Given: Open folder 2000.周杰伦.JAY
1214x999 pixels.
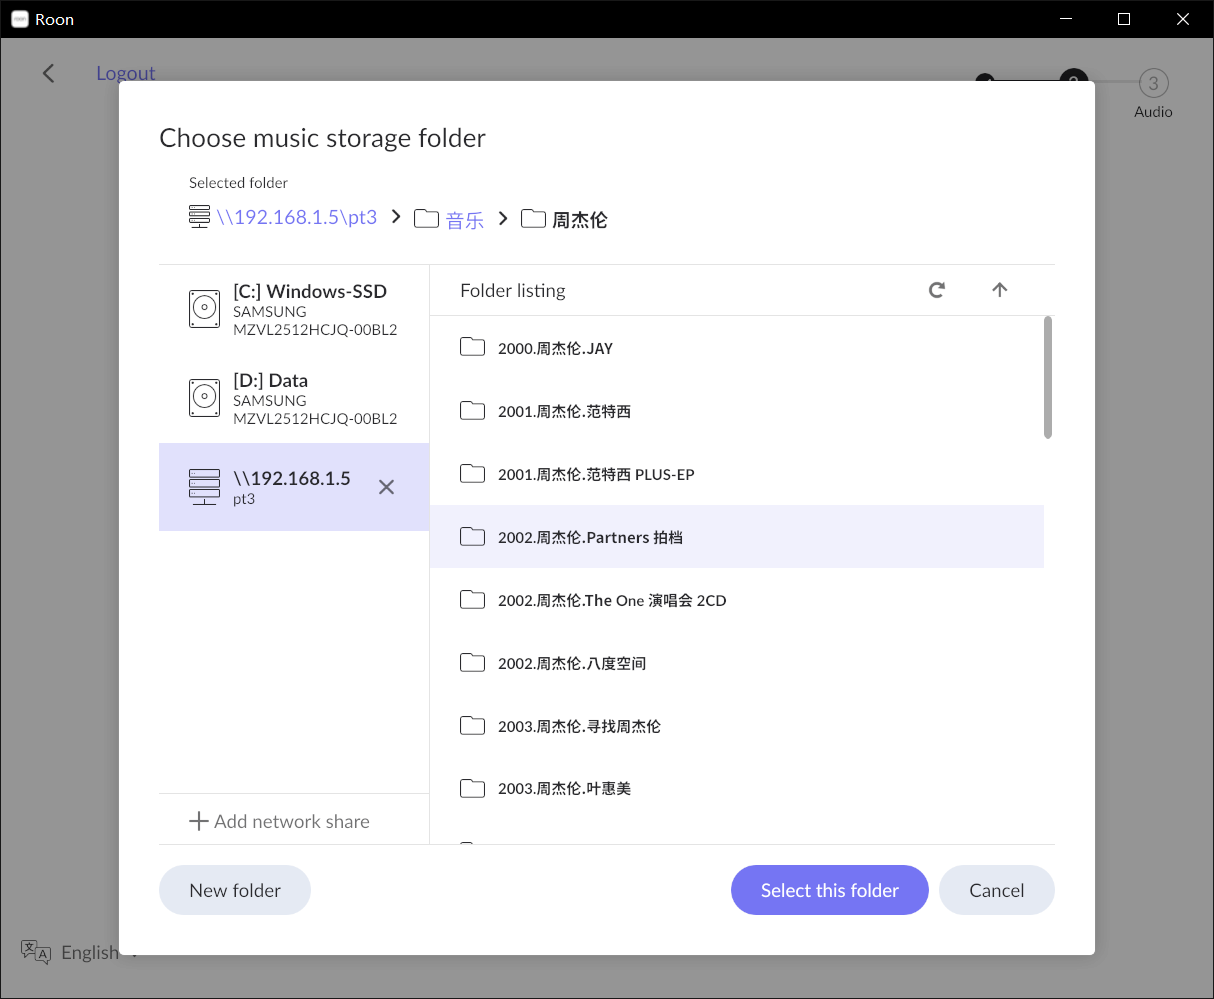Looking at the screenshot, I should 555,348.
